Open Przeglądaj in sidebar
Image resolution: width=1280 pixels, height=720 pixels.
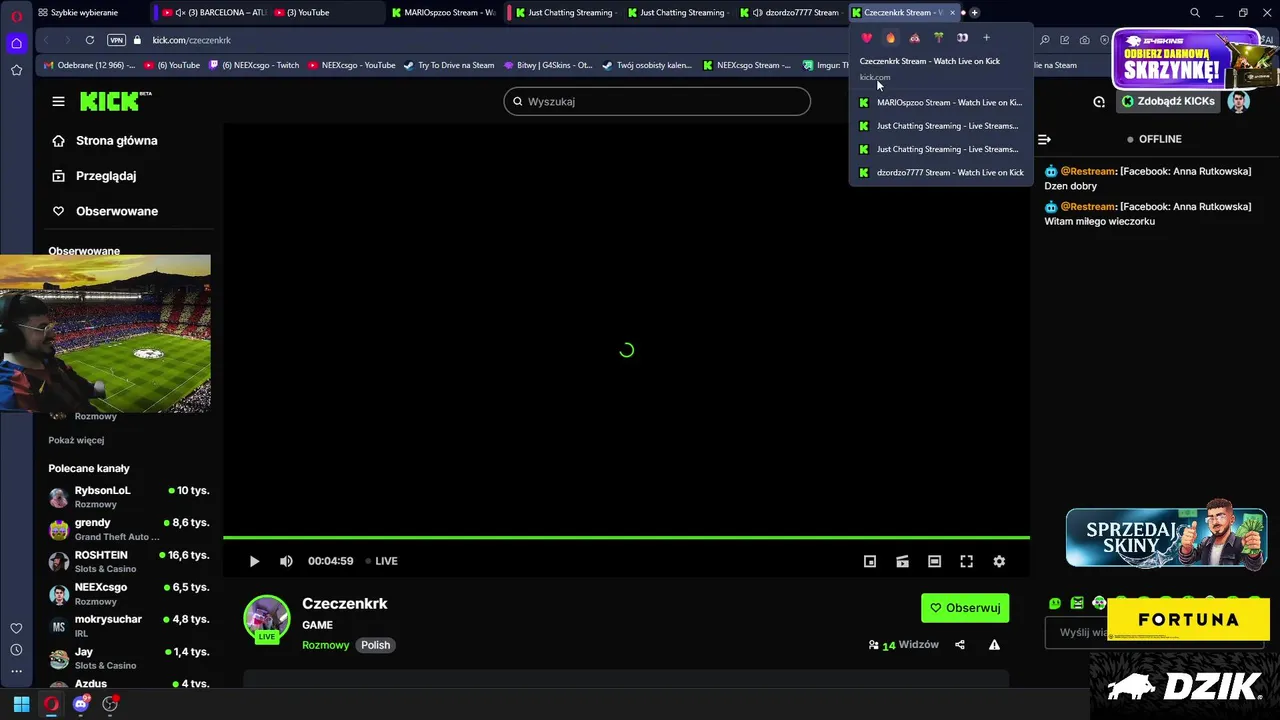pos(94,176)
